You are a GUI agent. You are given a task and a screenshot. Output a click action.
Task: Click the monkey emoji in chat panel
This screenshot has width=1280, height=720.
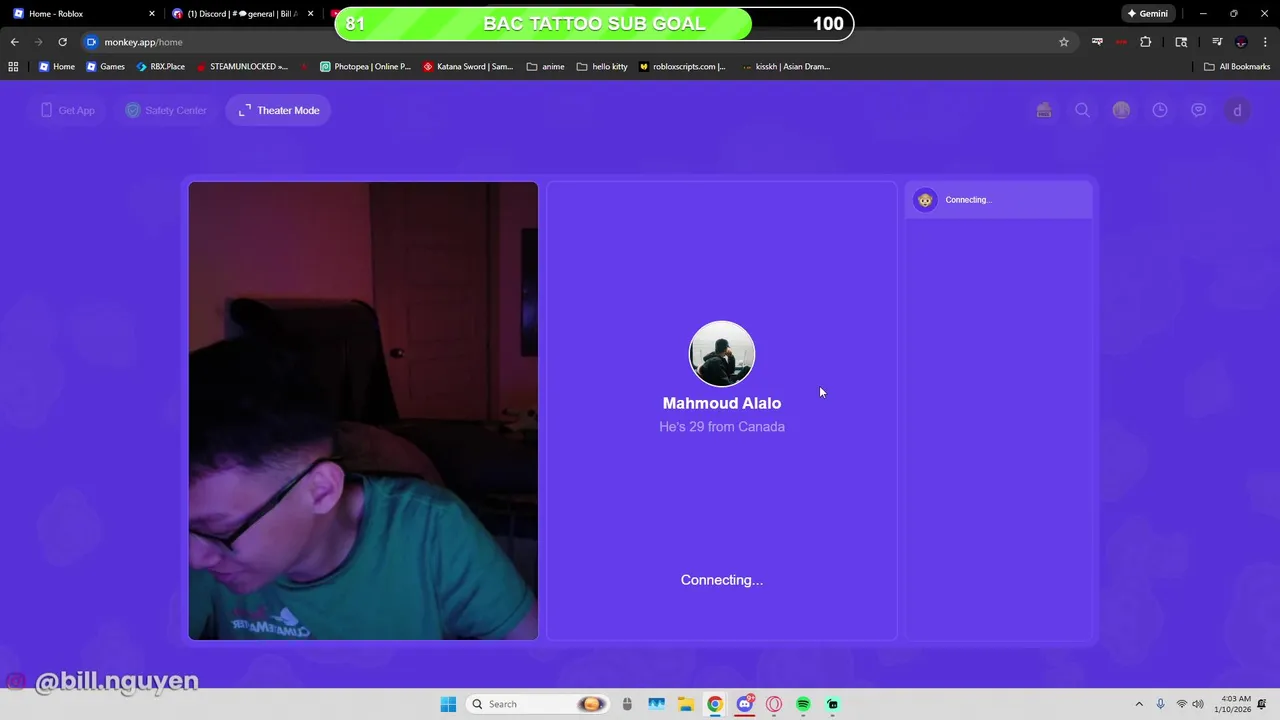point(925,200)
